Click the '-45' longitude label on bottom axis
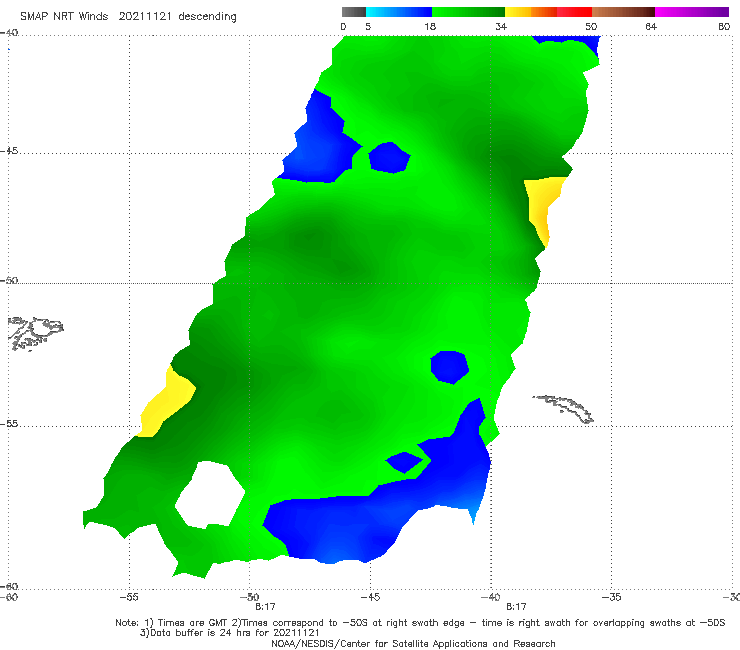Screen dimensions: 740x650 (x=370, y=598)
